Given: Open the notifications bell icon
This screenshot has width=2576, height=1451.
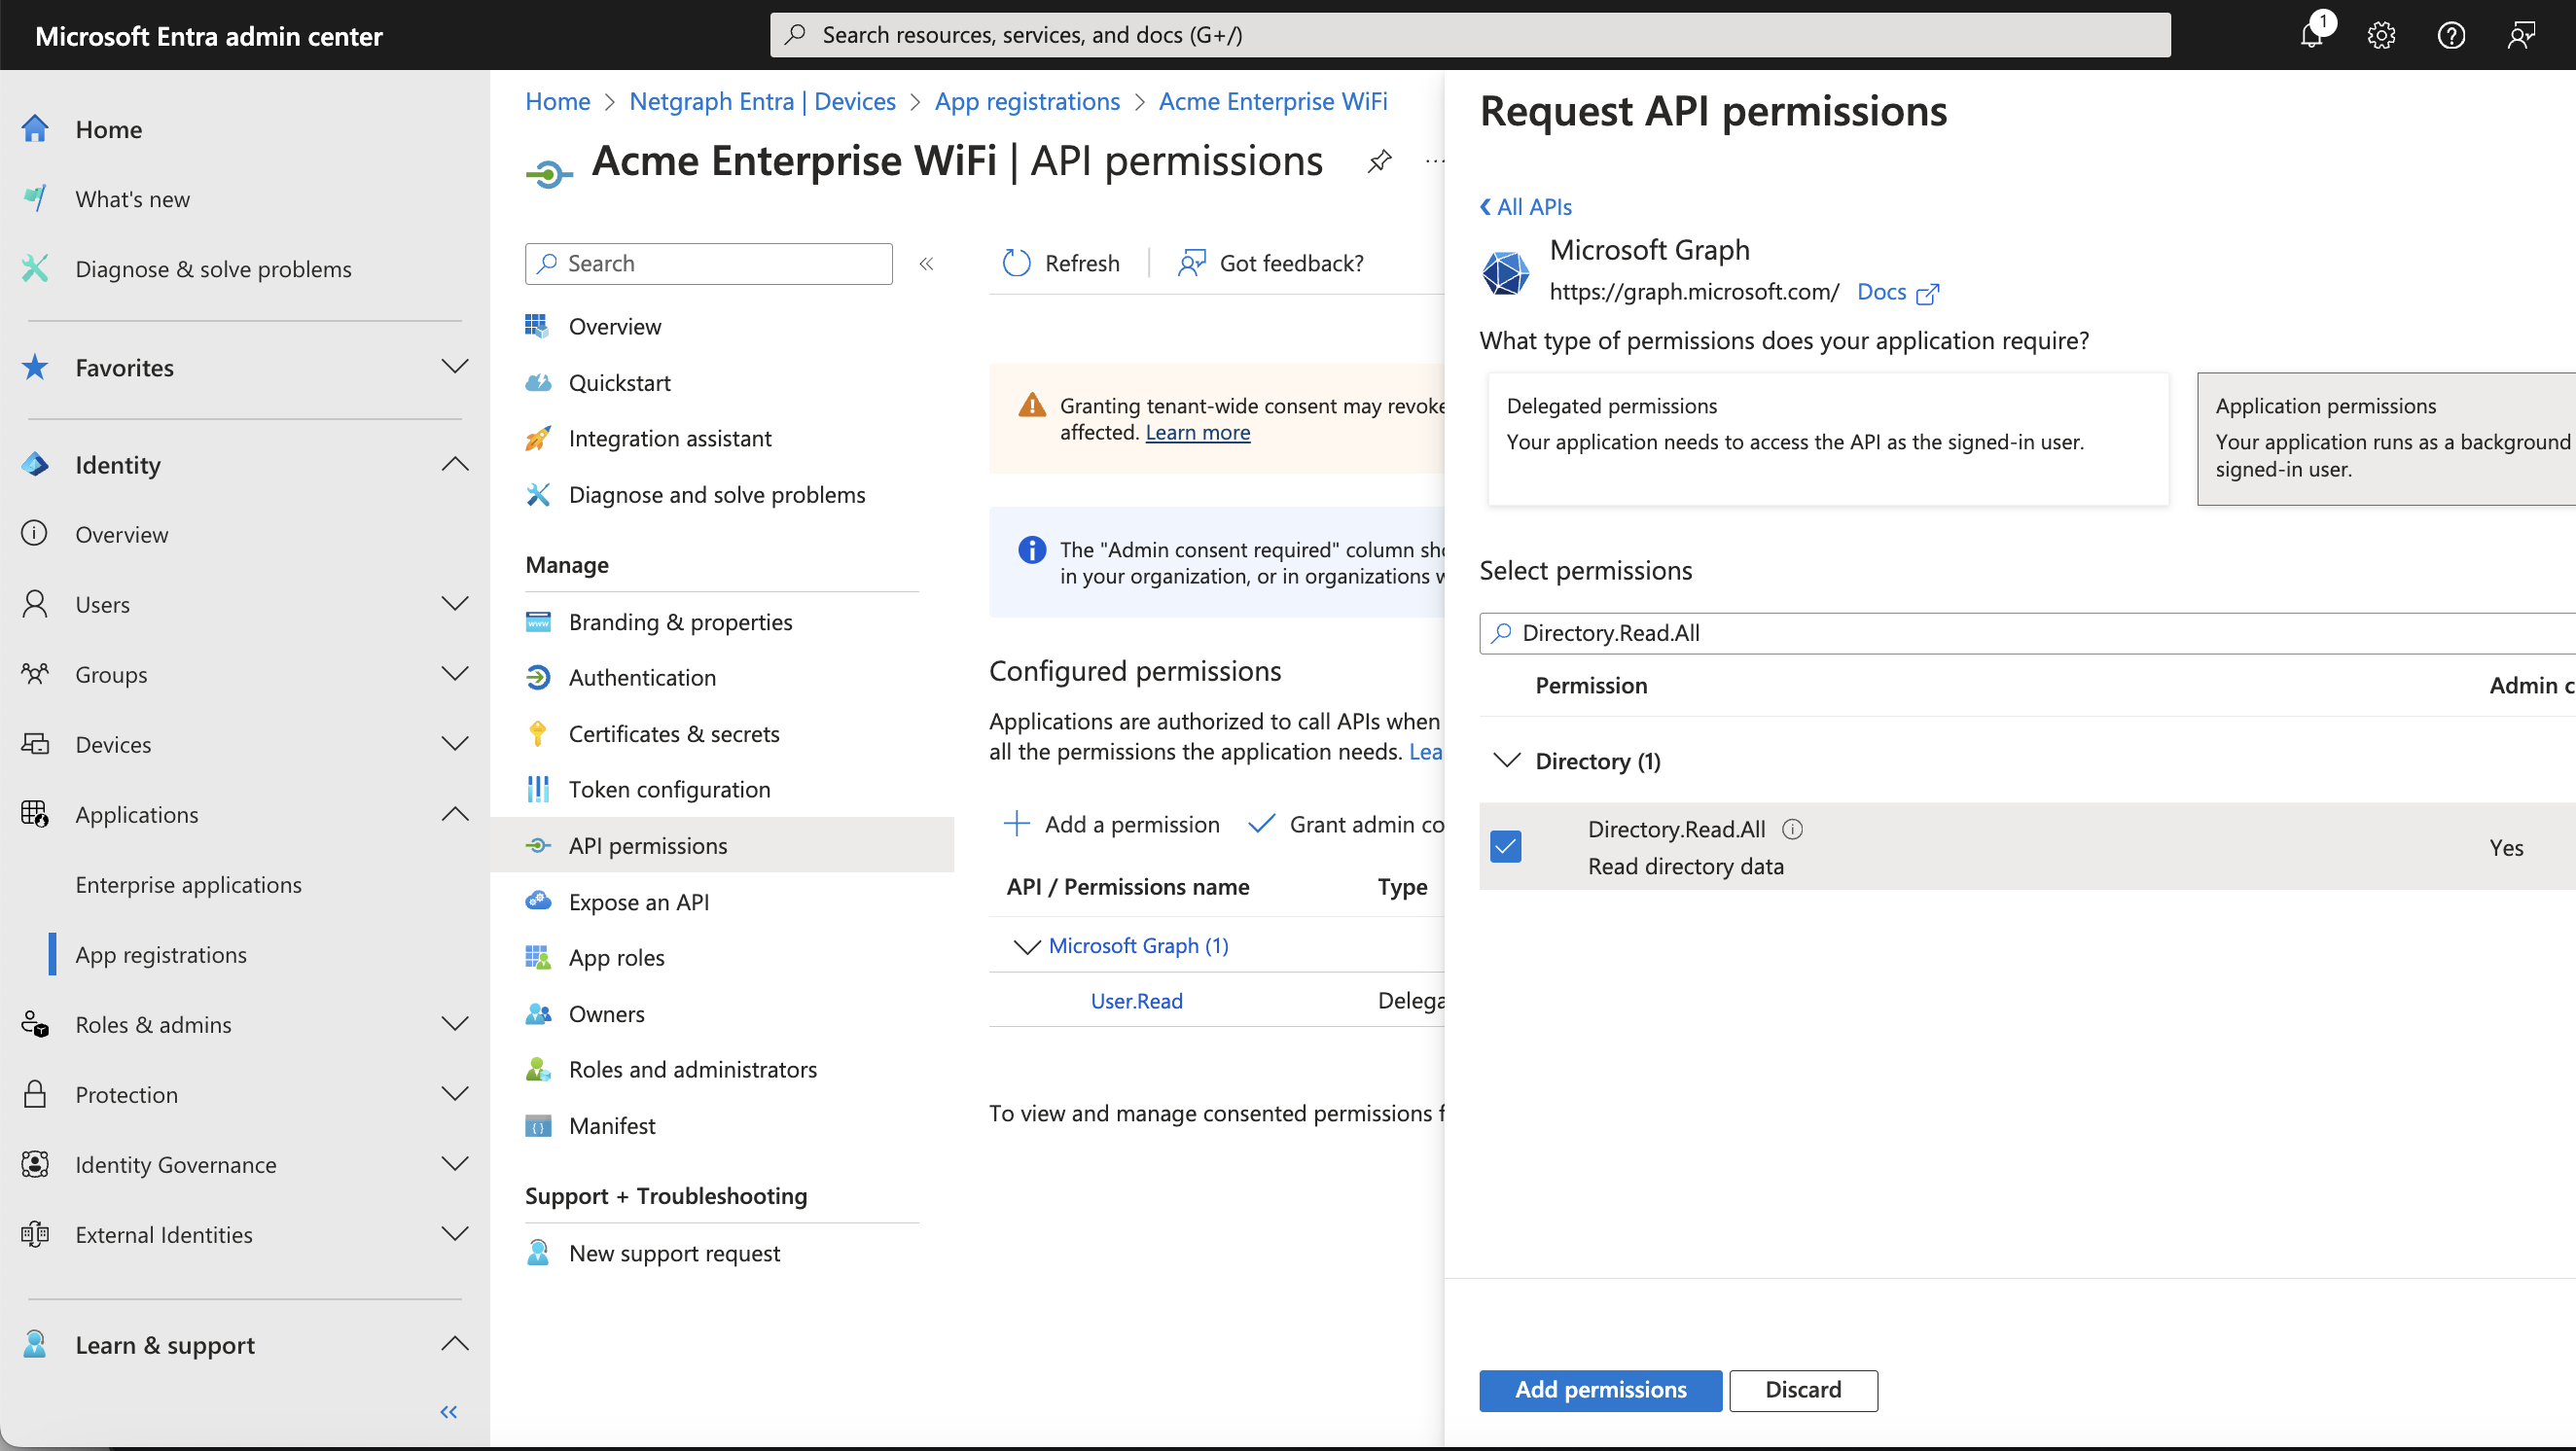Looking at the screenshot, I should [2310, 36].
